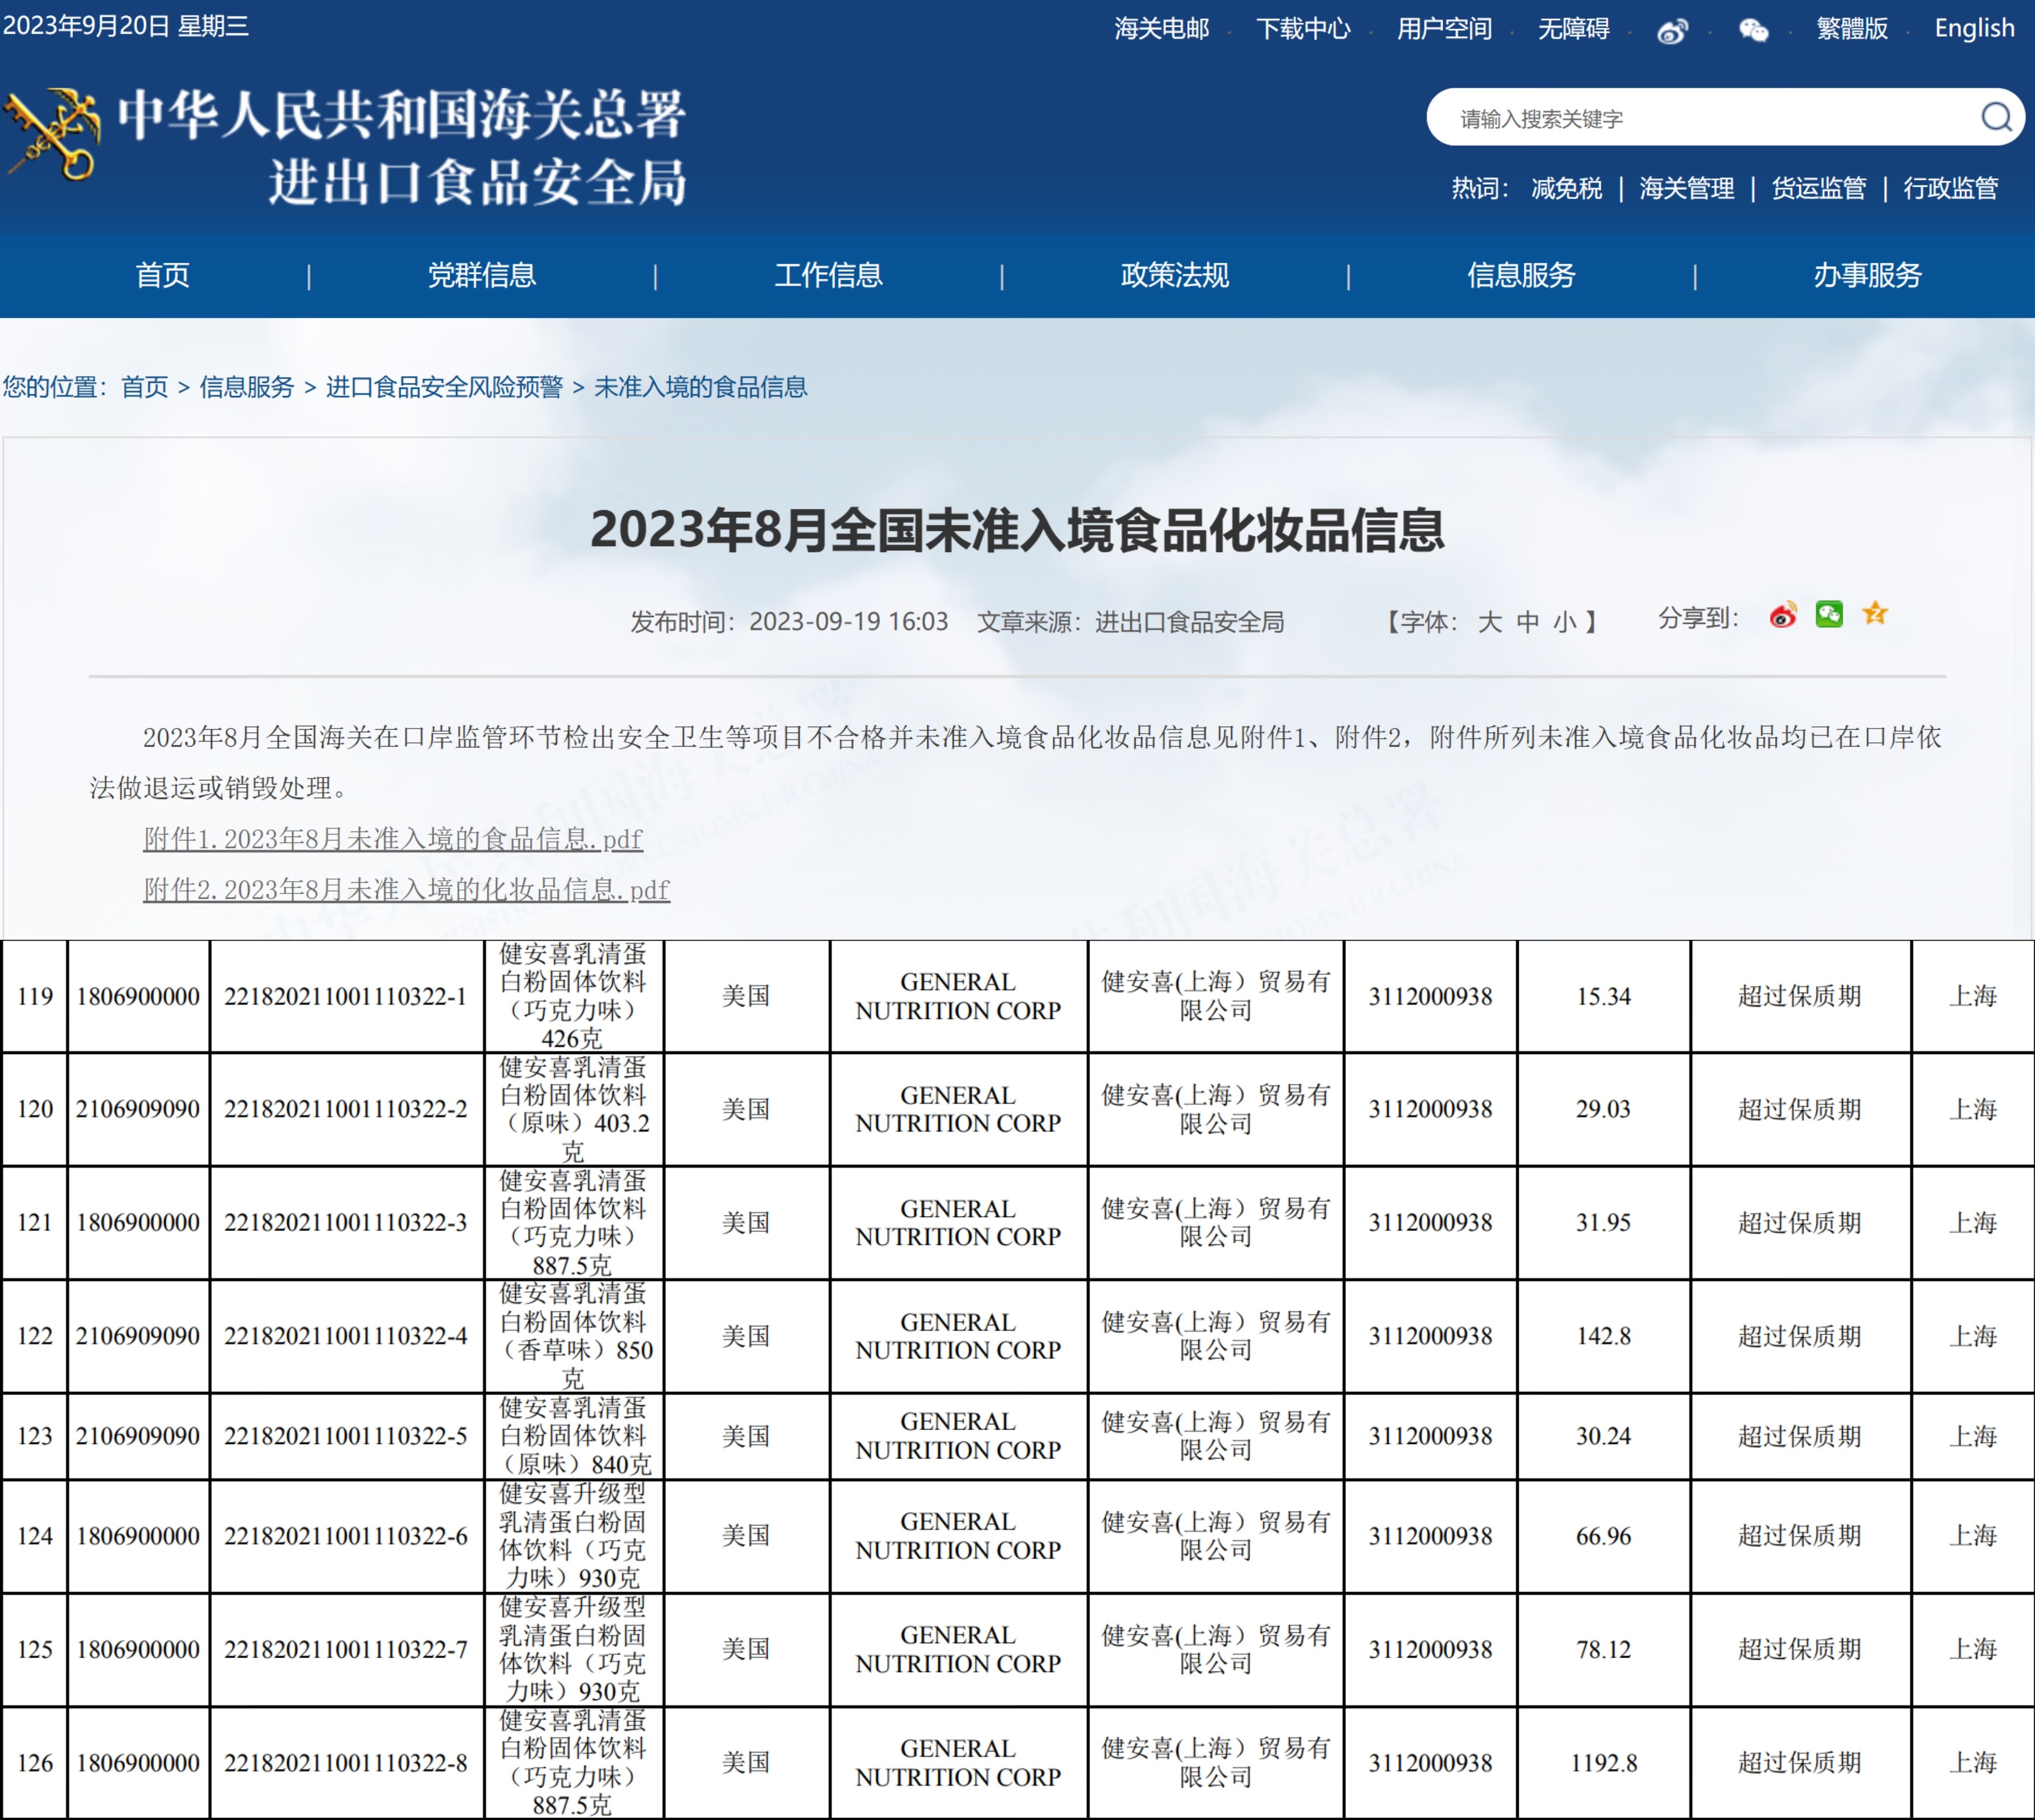Click the search magnifier icon
The image size is (2035, 1820).
tap(1996, 118)
